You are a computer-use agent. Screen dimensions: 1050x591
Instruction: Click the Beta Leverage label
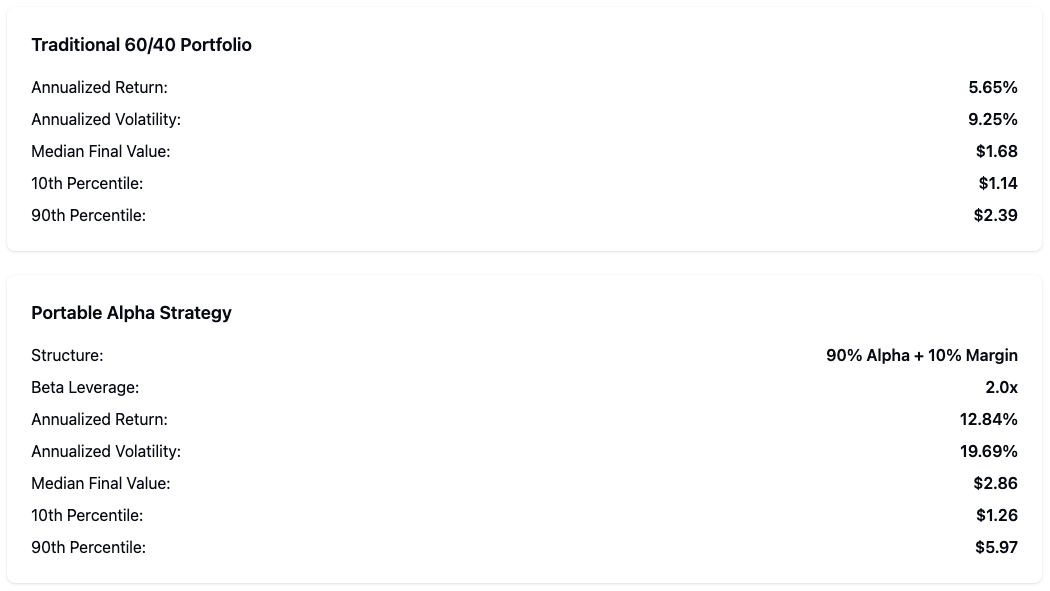point(85,387)
